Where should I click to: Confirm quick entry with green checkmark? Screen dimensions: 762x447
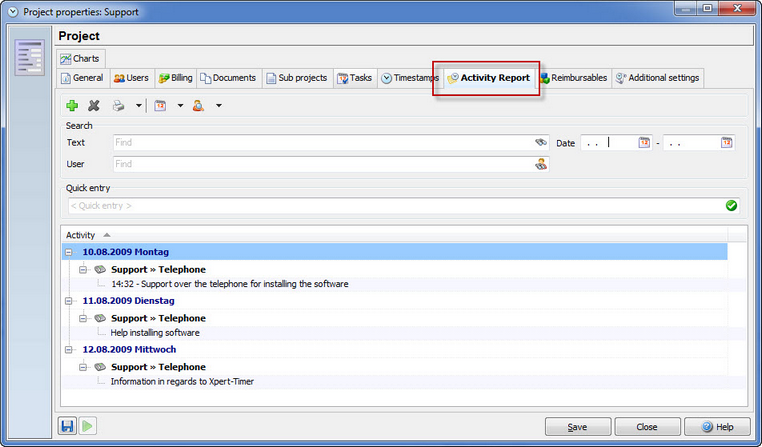731,206
